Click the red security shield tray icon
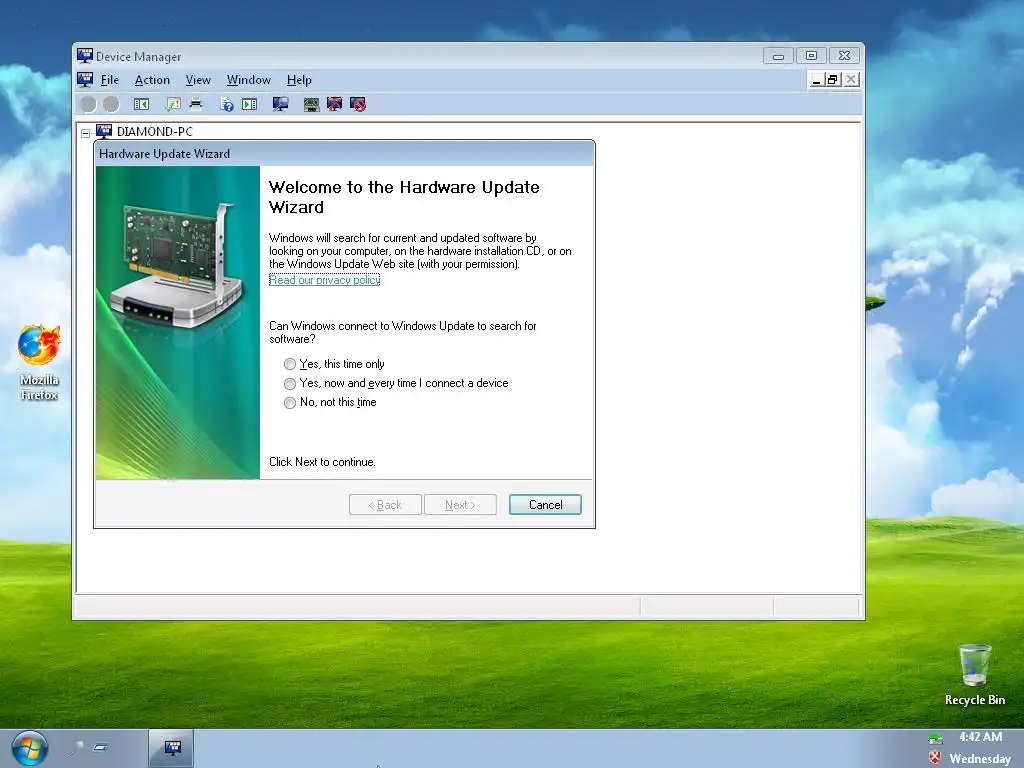Image resolution: width=1024 pixels, height=768 pixels. click(935, 758)
